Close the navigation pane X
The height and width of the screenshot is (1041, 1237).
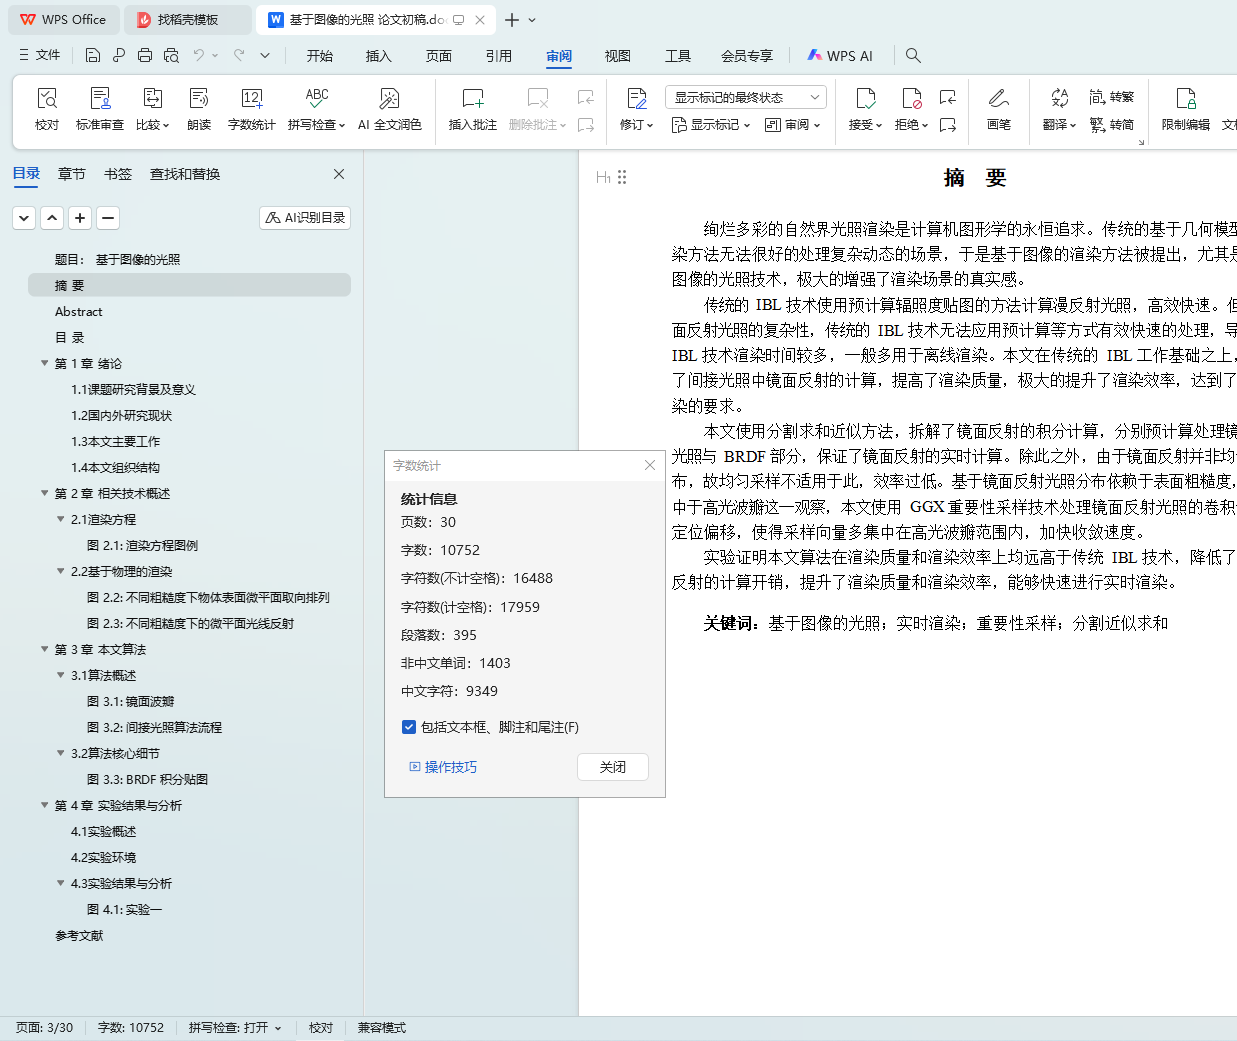click(x=339, y=174)
